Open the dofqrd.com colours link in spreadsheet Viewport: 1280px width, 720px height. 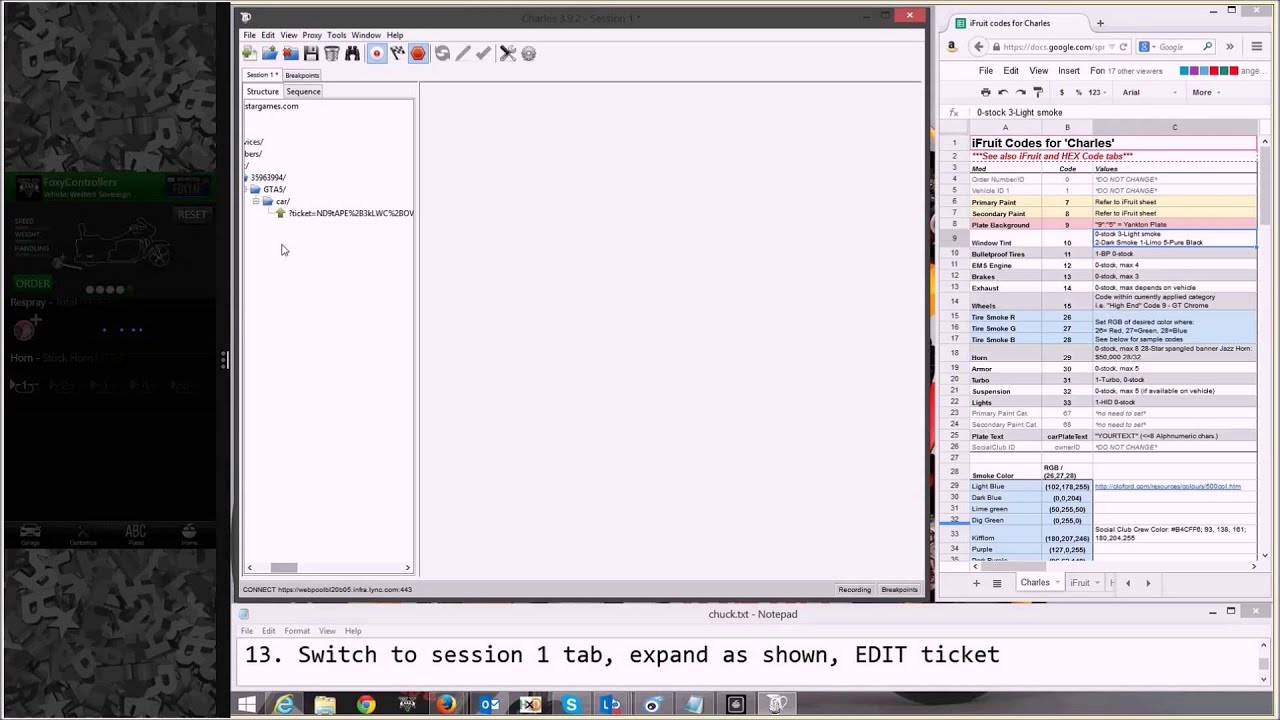pyautogui.click(x=1167, y=487)
